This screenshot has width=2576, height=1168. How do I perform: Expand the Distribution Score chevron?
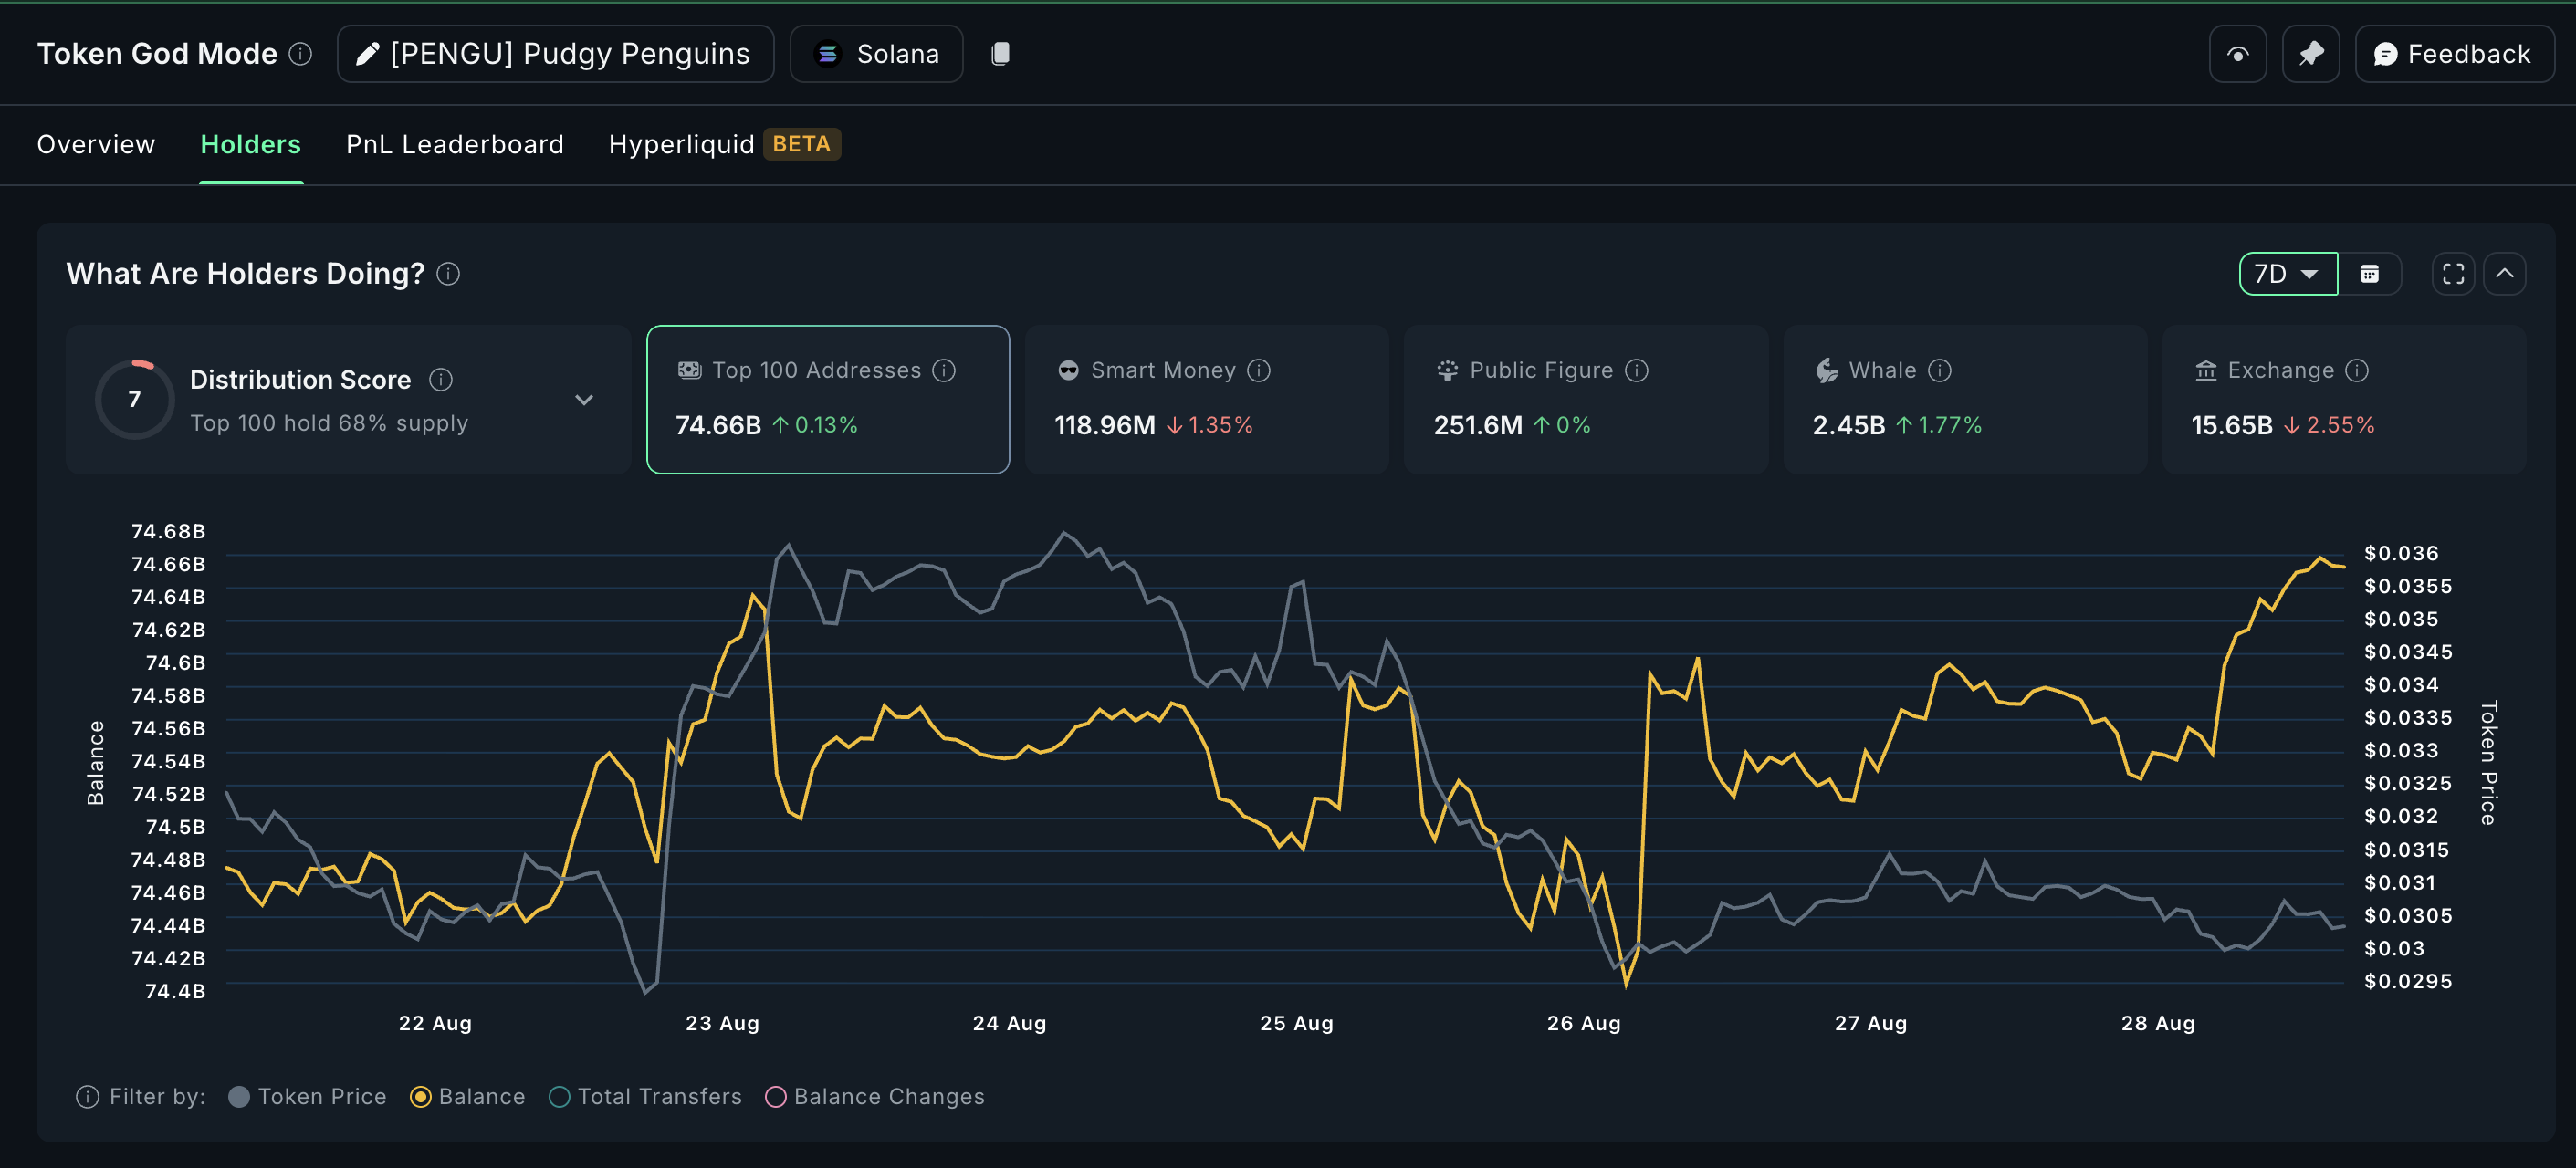pyautogui.click(x=584, y=400)
